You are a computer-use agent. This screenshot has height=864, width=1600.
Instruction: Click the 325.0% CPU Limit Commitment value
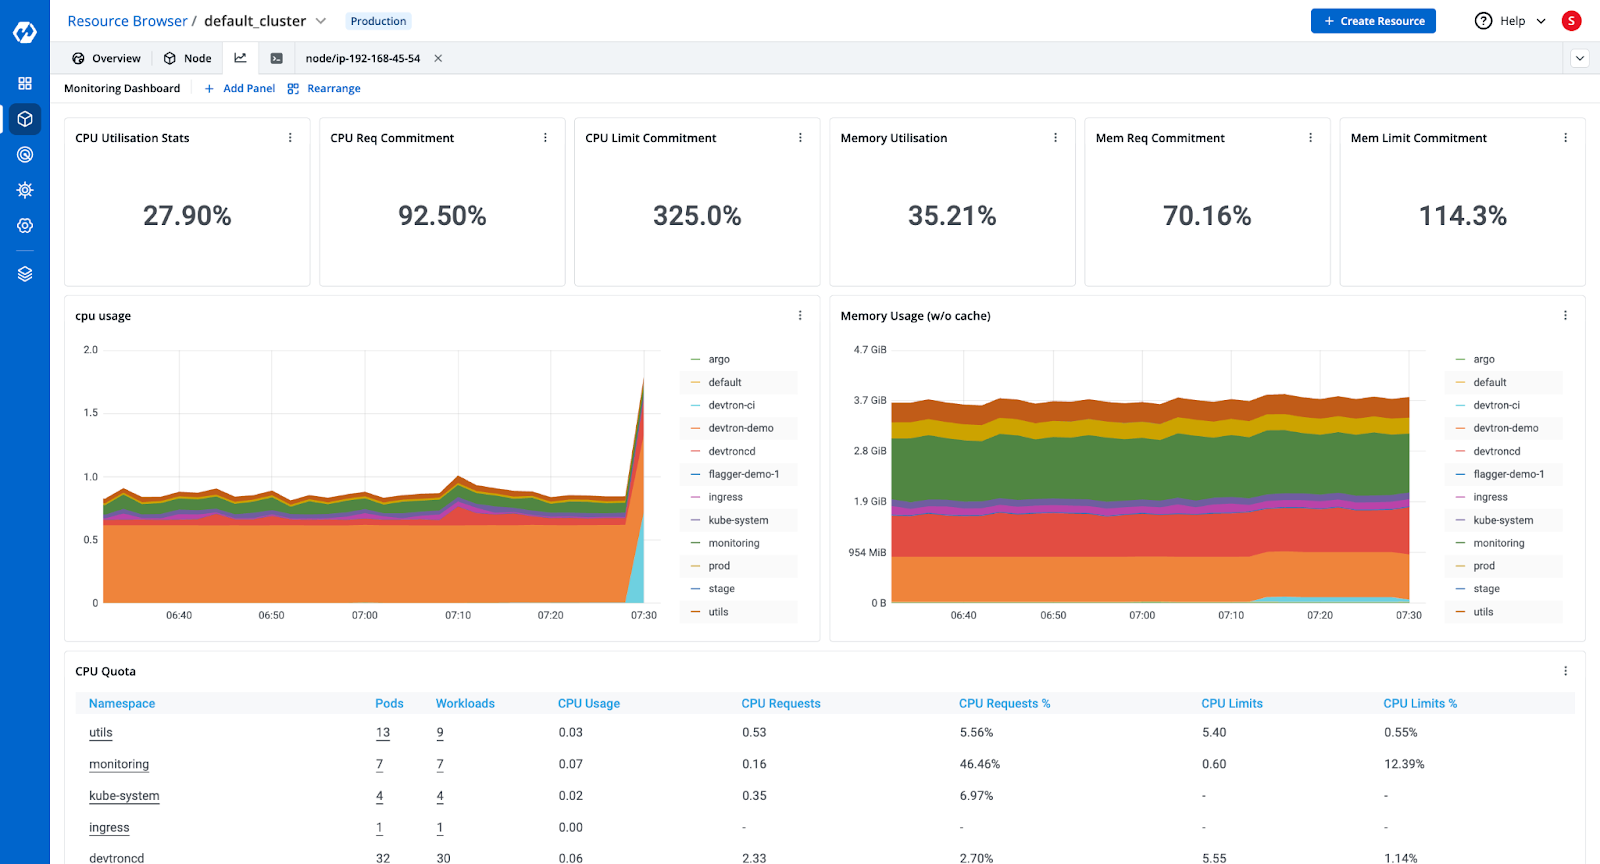(x=697, y=216)
